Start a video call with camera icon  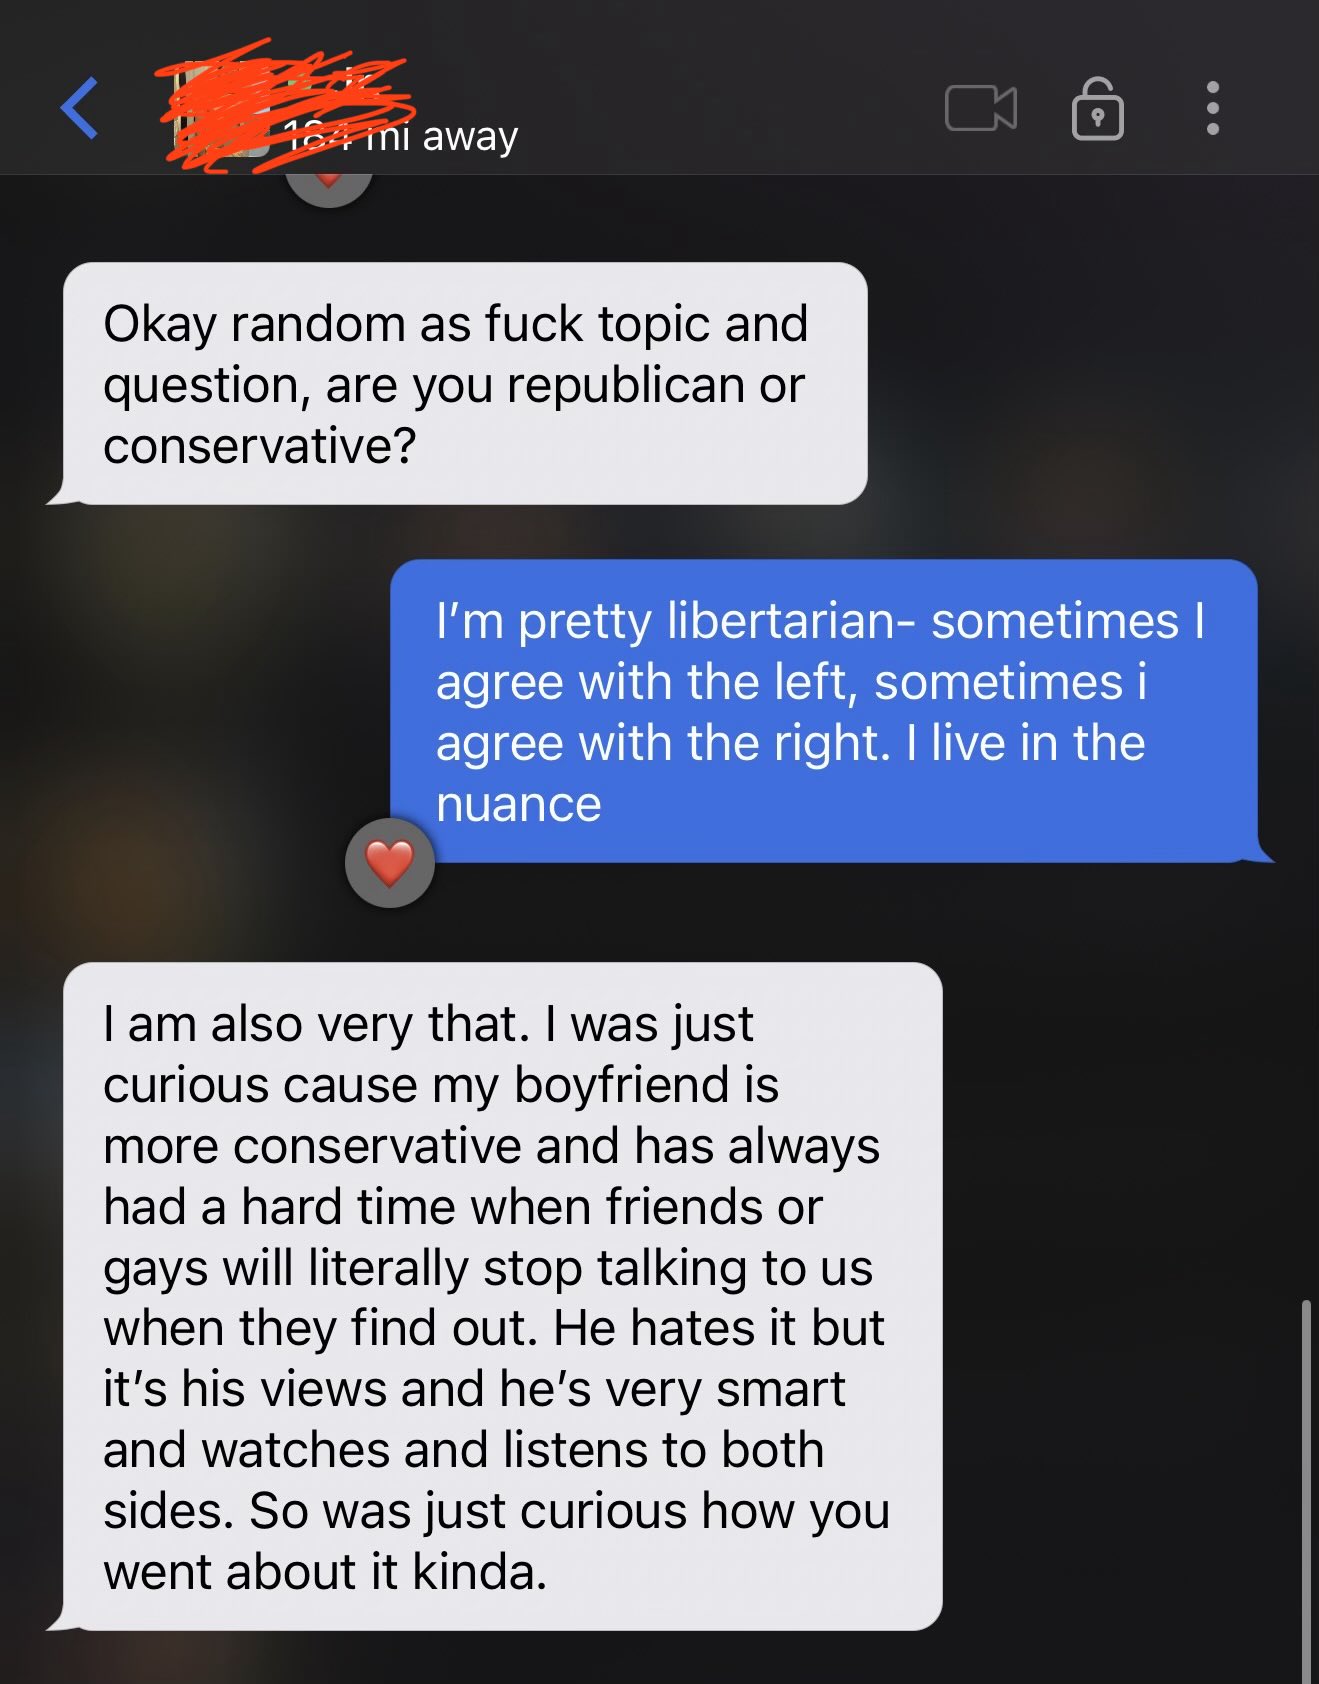coord(980,108)
